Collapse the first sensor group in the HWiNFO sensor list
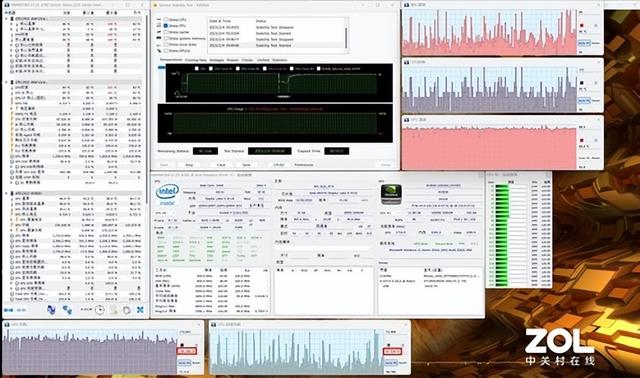 [6, 19]
